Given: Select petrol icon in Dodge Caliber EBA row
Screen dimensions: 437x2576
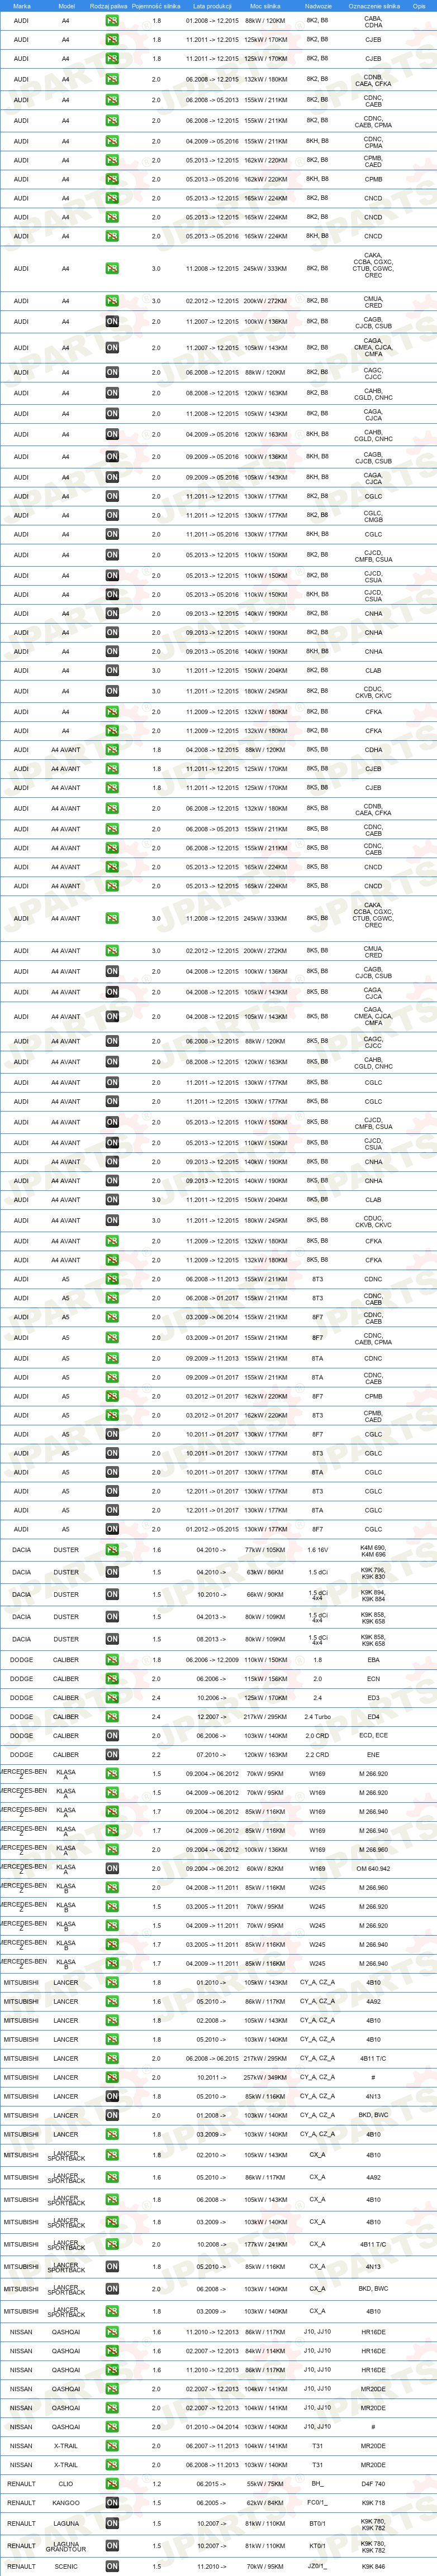Looking at the screenshot, I should pyautogui.click(x=112, y=1660).
